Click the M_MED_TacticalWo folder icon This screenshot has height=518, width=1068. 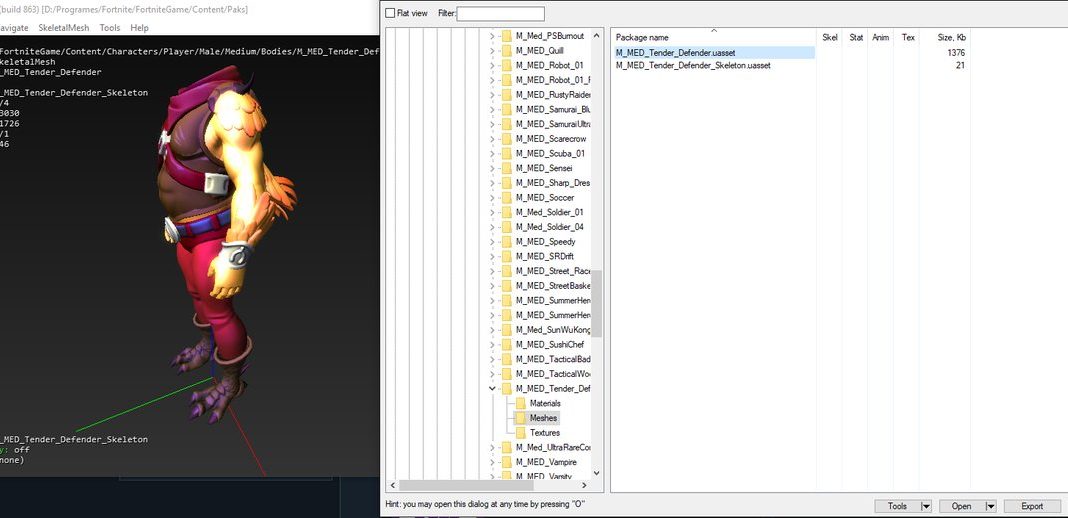(506, 374)
